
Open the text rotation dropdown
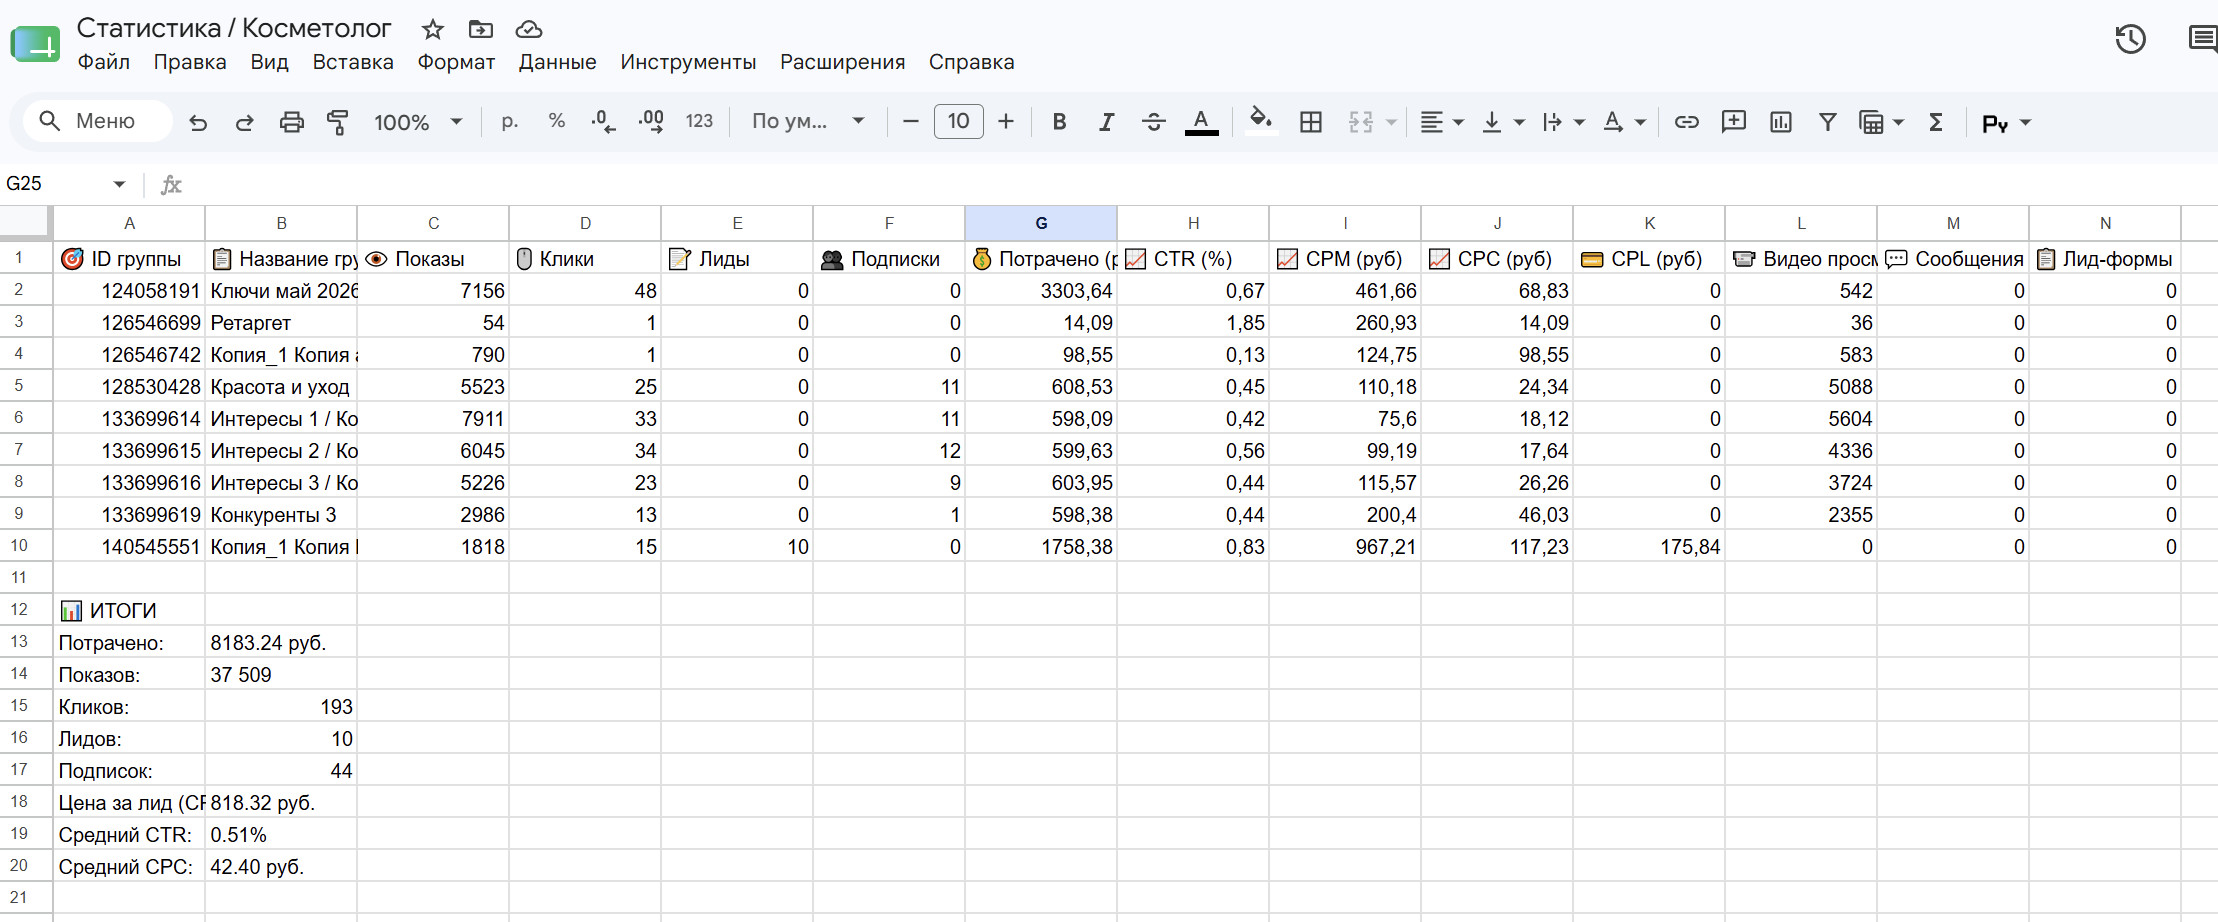tap(1624, 122)
